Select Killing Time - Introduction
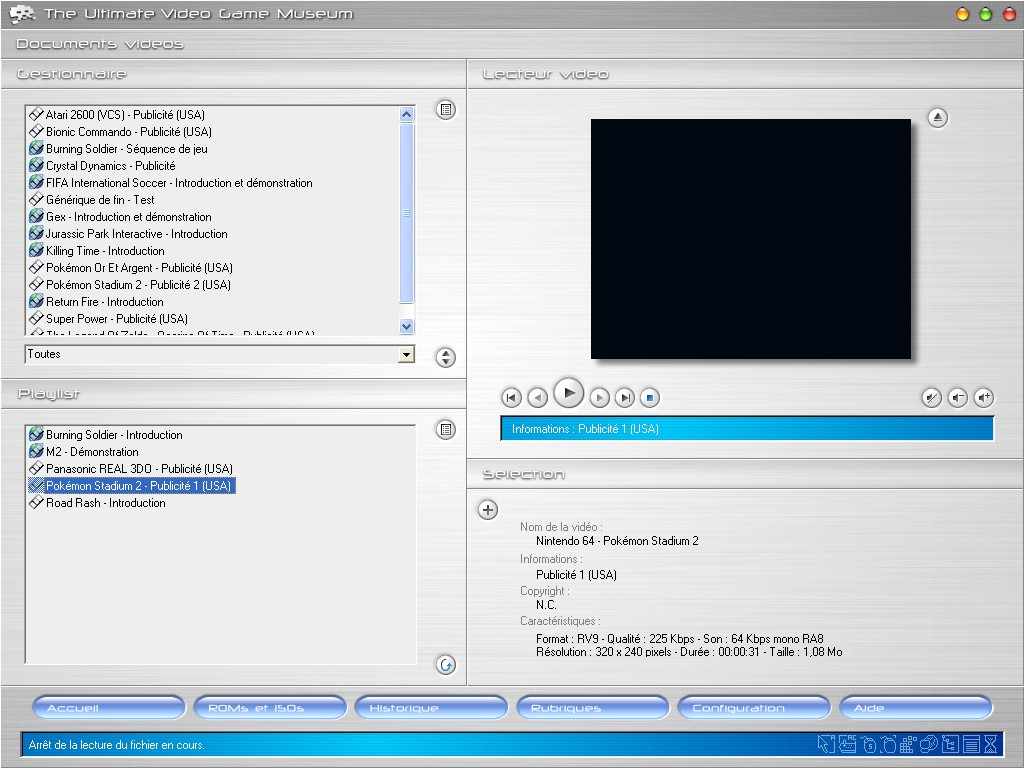Image resolution: width=1024 pixels, height=768 pixels. pyautogui.click(x=97, y=250)
